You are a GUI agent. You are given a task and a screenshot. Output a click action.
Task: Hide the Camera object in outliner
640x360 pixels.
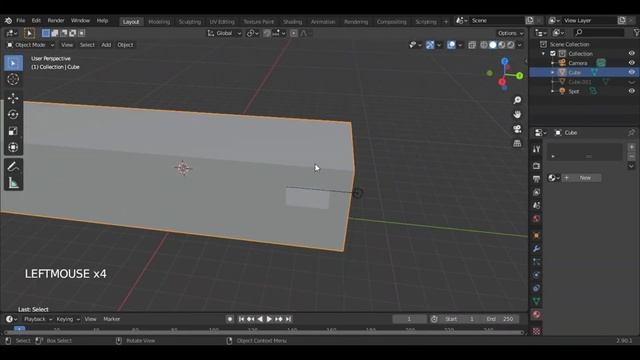[x=631, y=63]
